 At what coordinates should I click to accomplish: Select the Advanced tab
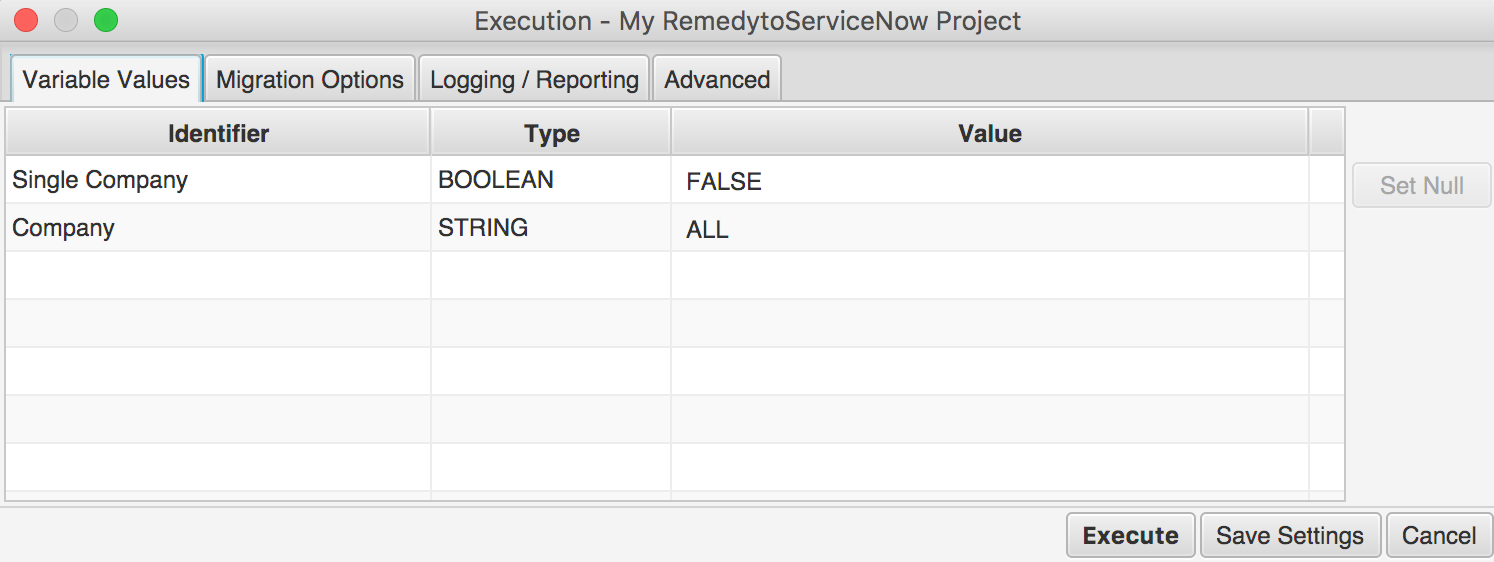(x=717, y=79)
